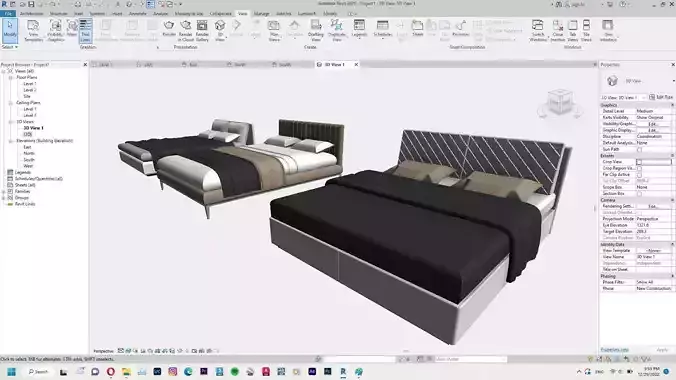Image resolution: width=676 pixels, height=380 pixels.
Task: Open the 3D View type selector dropdown
Action: point(673,81)
